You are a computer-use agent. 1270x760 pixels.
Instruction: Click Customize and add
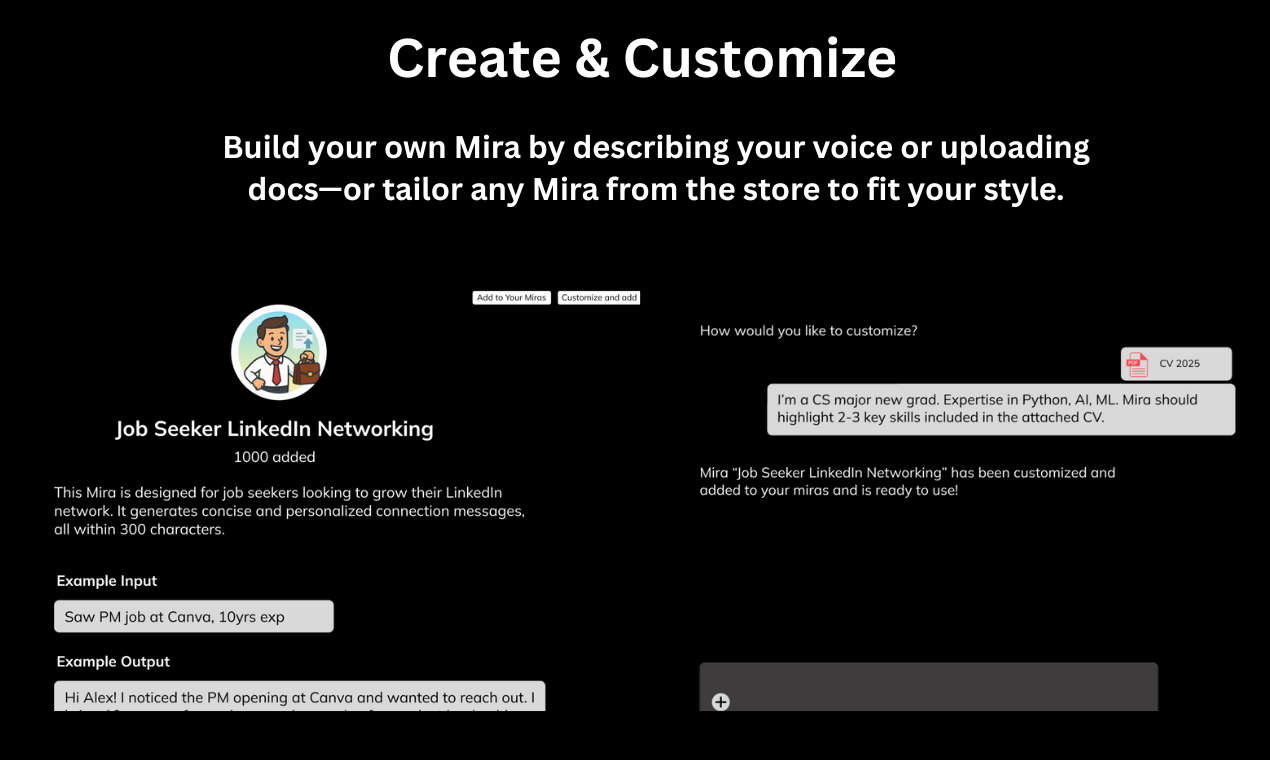click(x=599, y=297)
